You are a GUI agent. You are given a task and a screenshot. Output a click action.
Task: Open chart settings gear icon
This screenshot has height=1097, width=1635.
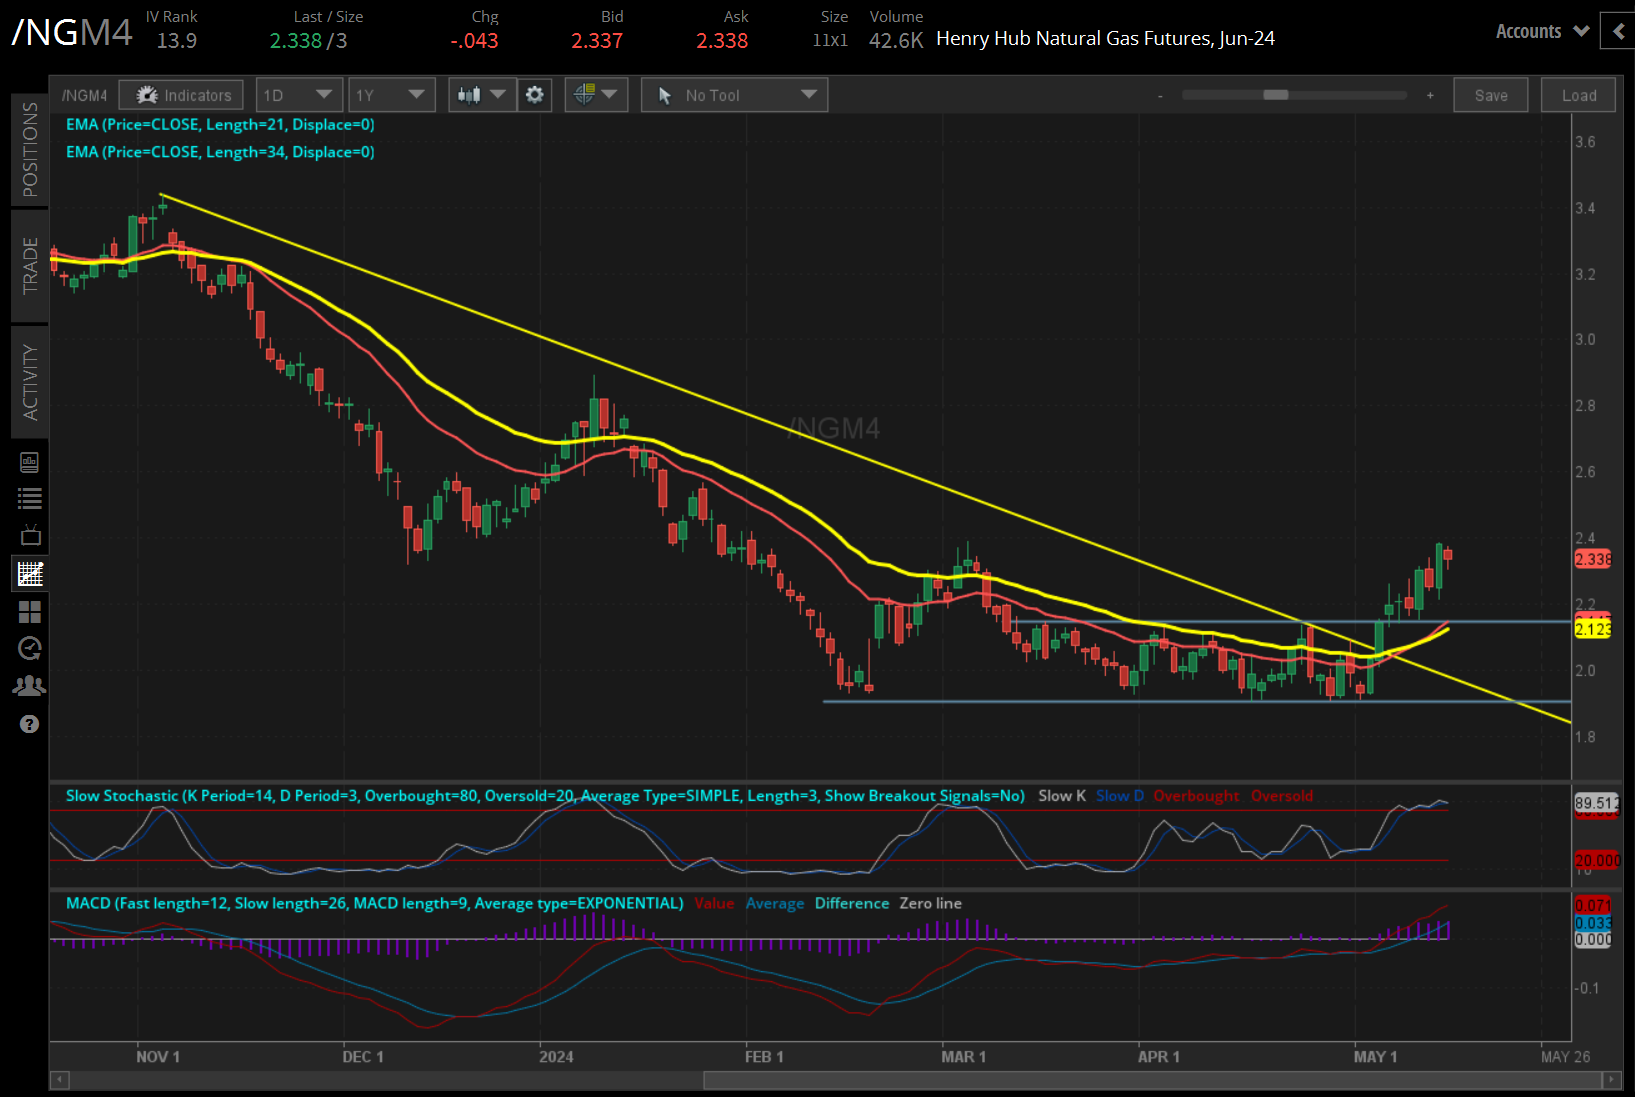pyautogui.click(x=535, y=95)
